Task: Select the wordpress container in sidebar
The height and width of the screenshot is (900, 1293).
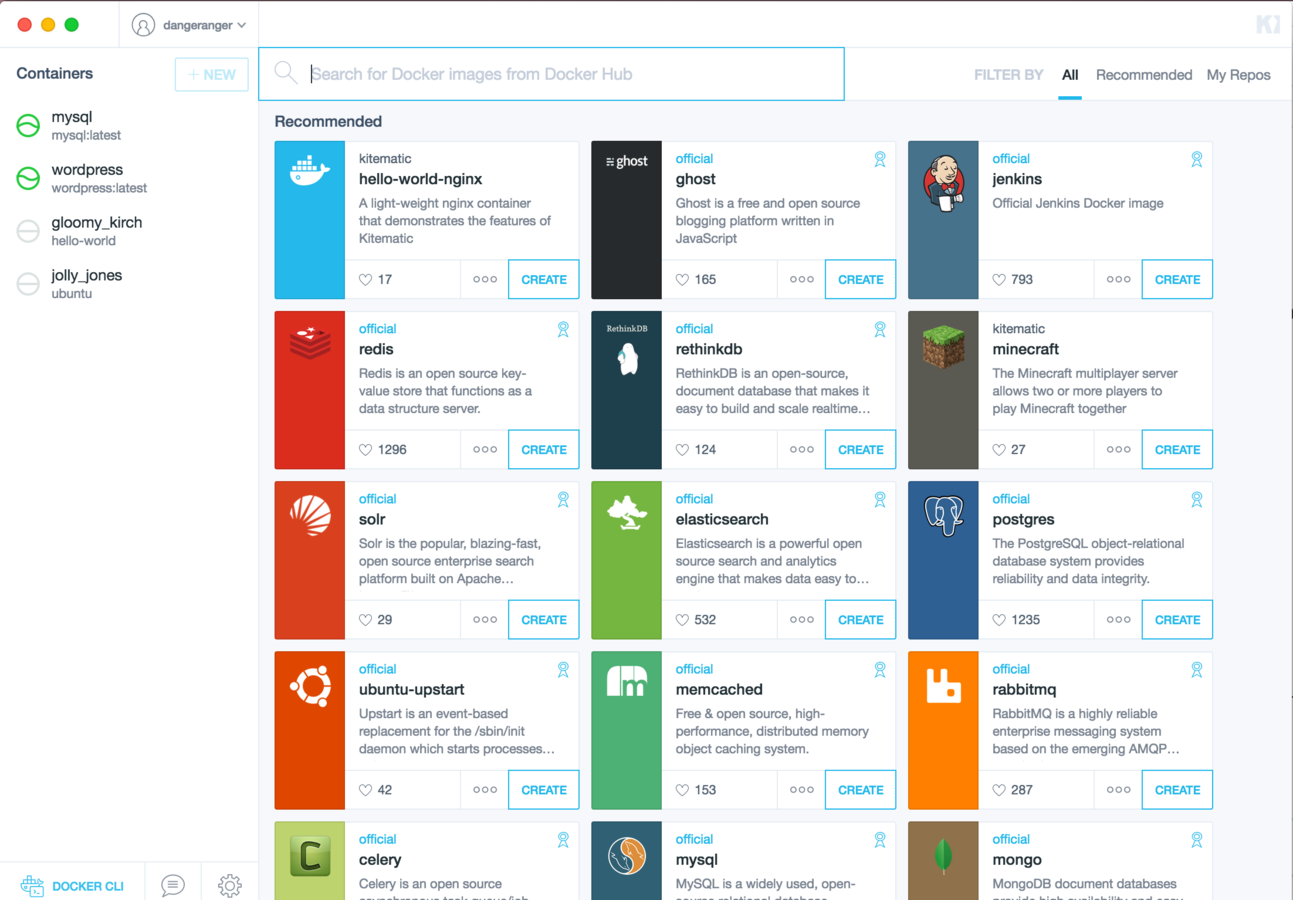Action: click(x=129, y=178)
